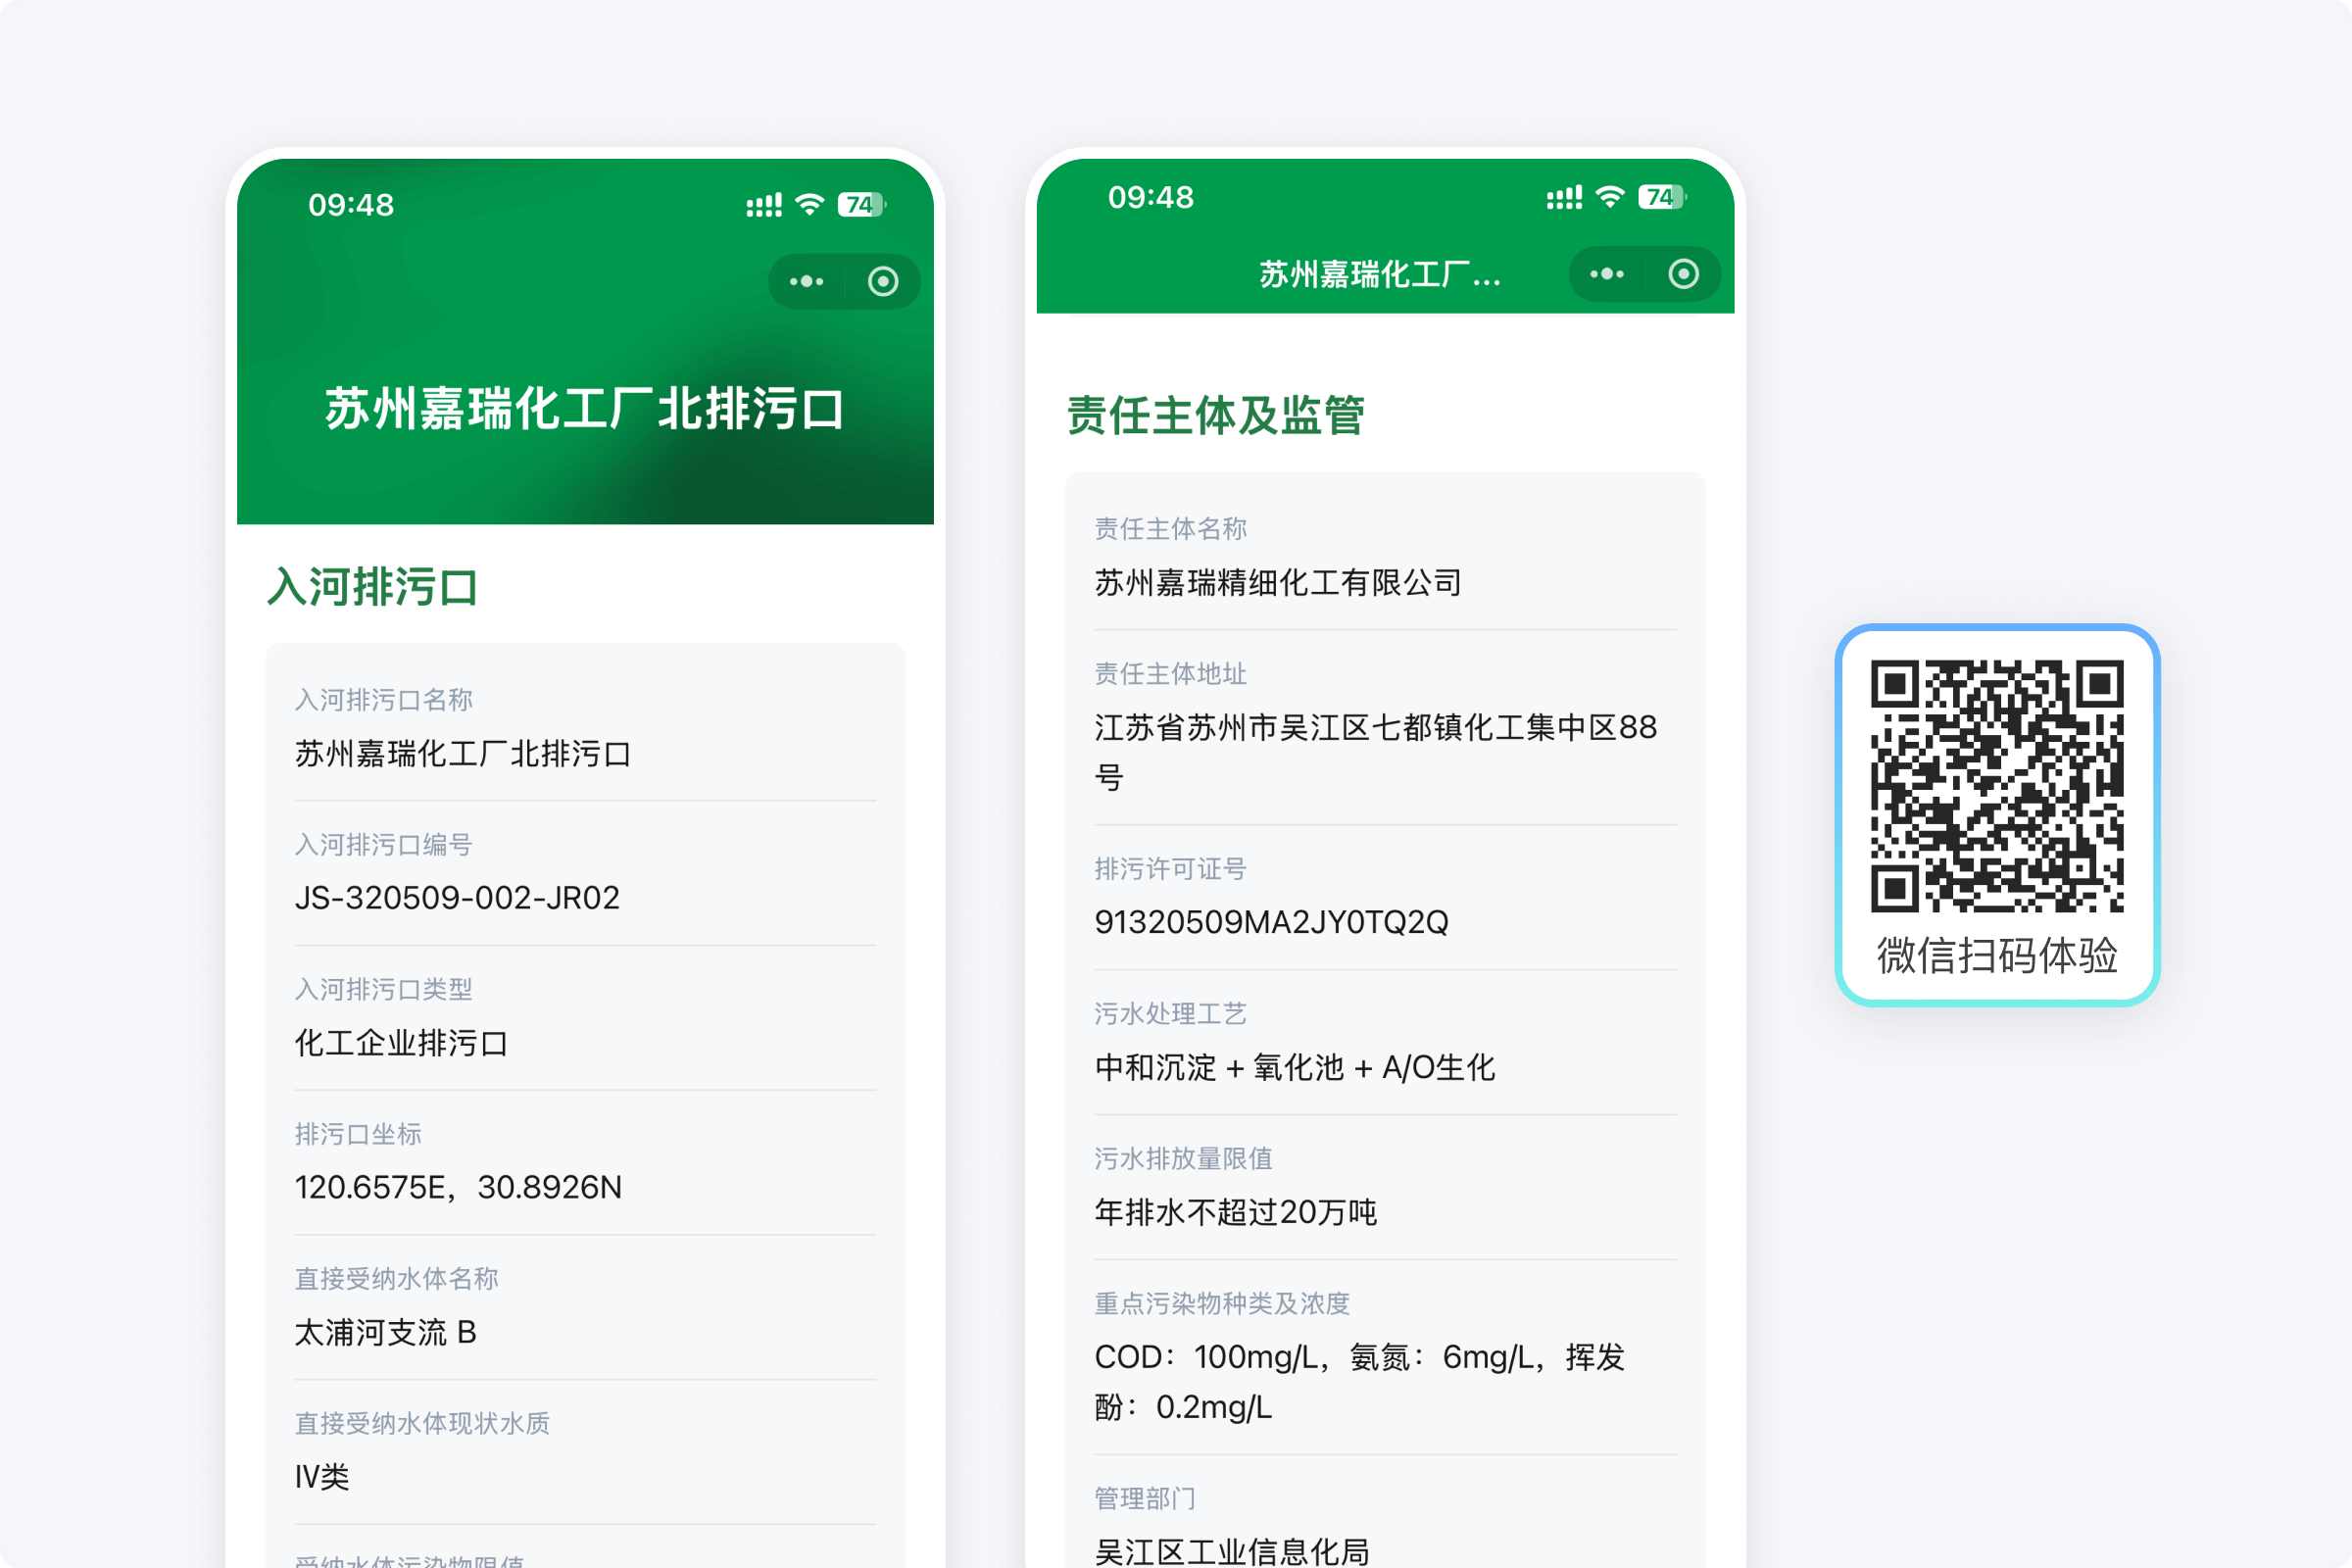Select the outlet name value 苏州嘉瑞化工厂北排污口 in list
The image size is (2352, 1568).
[463, 754]
